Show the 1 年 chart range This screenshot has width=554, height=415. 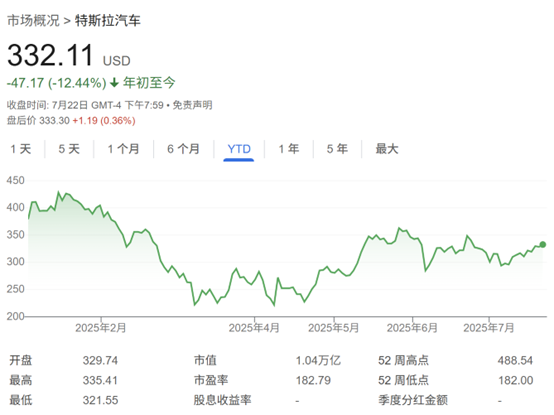pos(289,149)
